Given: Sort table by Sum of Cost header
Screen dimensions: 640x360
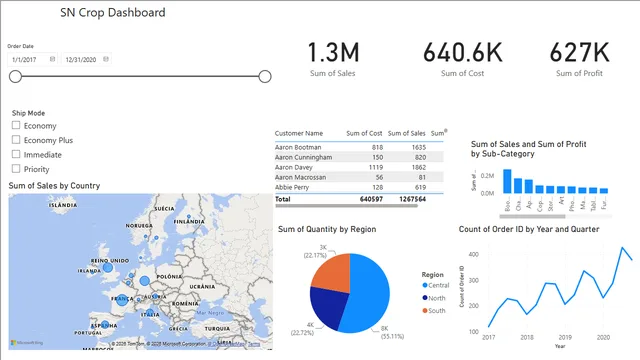Looking at the screenshot, I should [364, 133].
